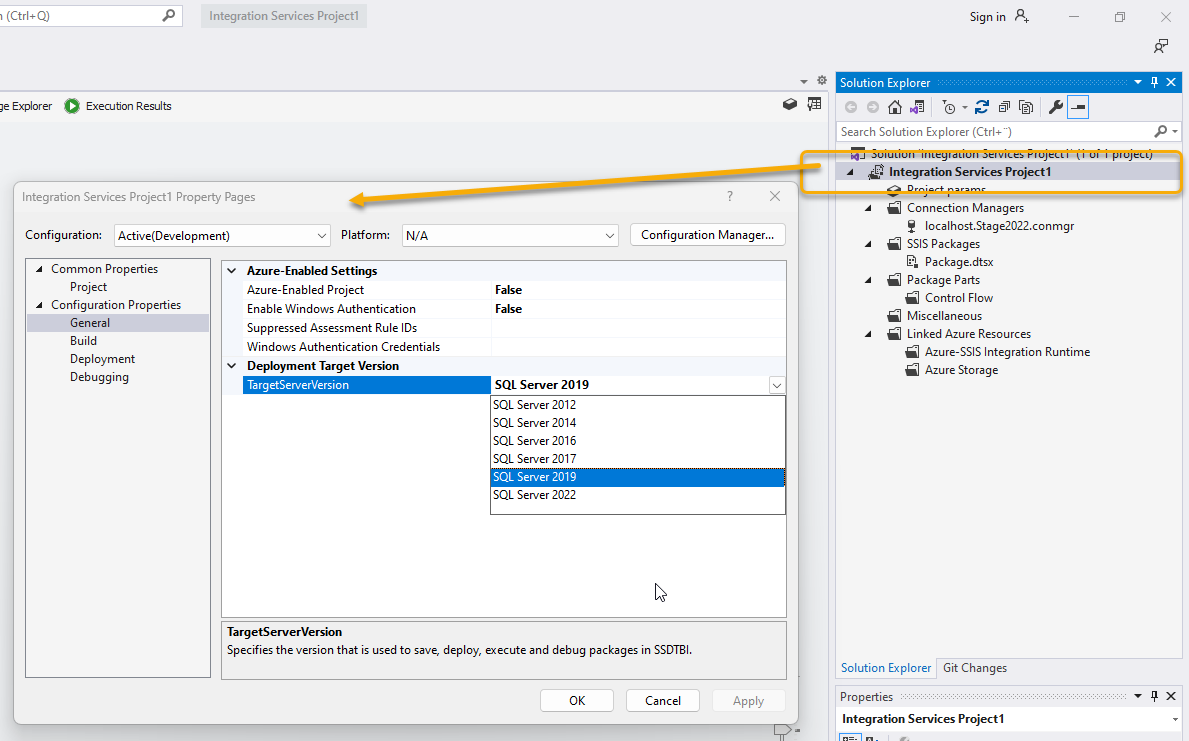Click the Forward arrow in Solution Explorer toolbar
Image resolution: width=1189 pixels, height=741 pixels.
tap(873, 108)
